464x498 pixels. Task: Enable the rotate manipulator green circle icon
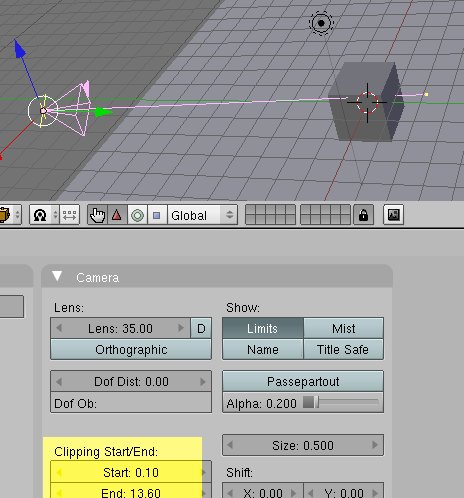pyautogui.click(x=137, y=215)
